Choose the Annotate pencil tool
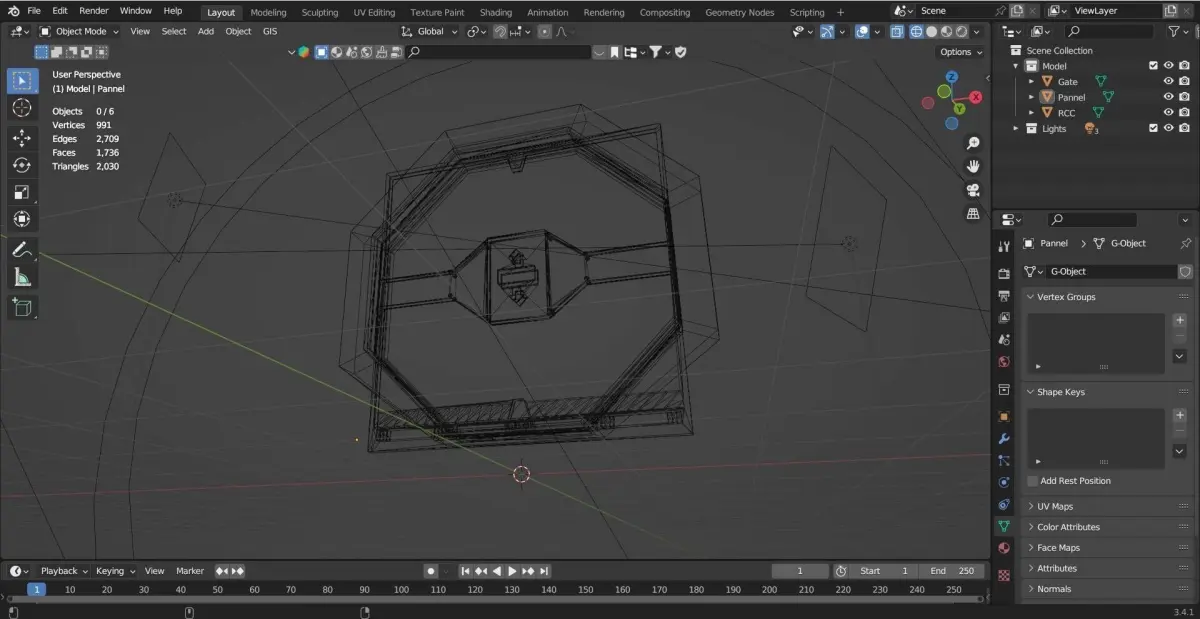 click(x=22, y=250)
